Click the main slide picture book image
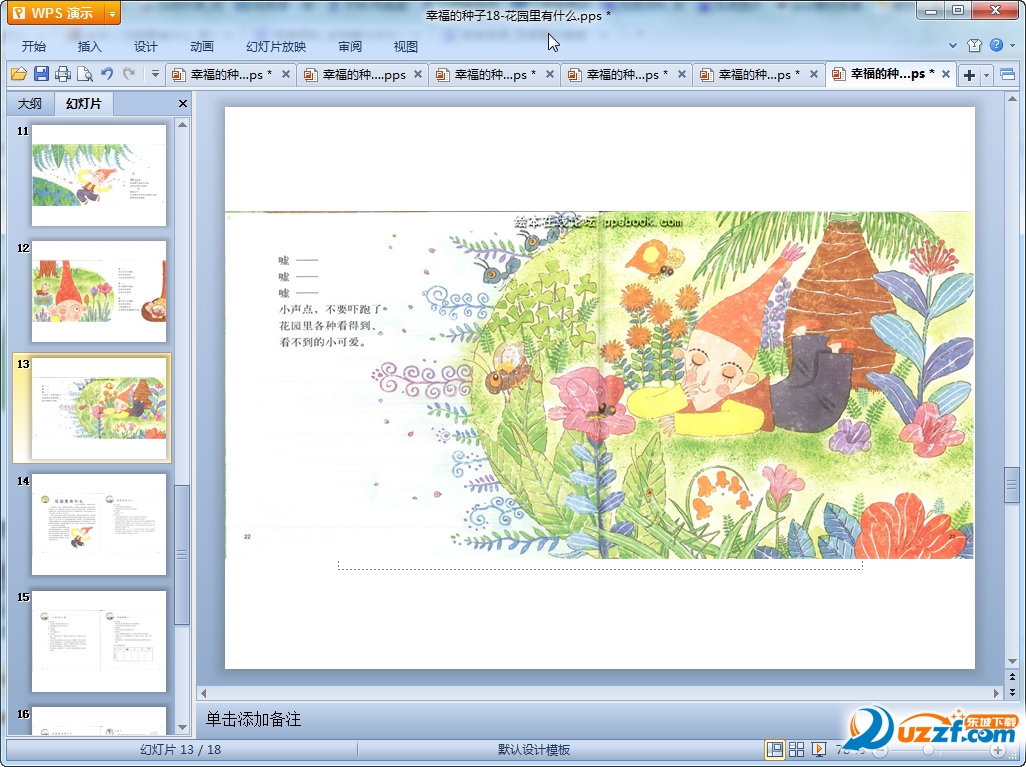This screenshot has width=1026, height=767. click(599, 385)
